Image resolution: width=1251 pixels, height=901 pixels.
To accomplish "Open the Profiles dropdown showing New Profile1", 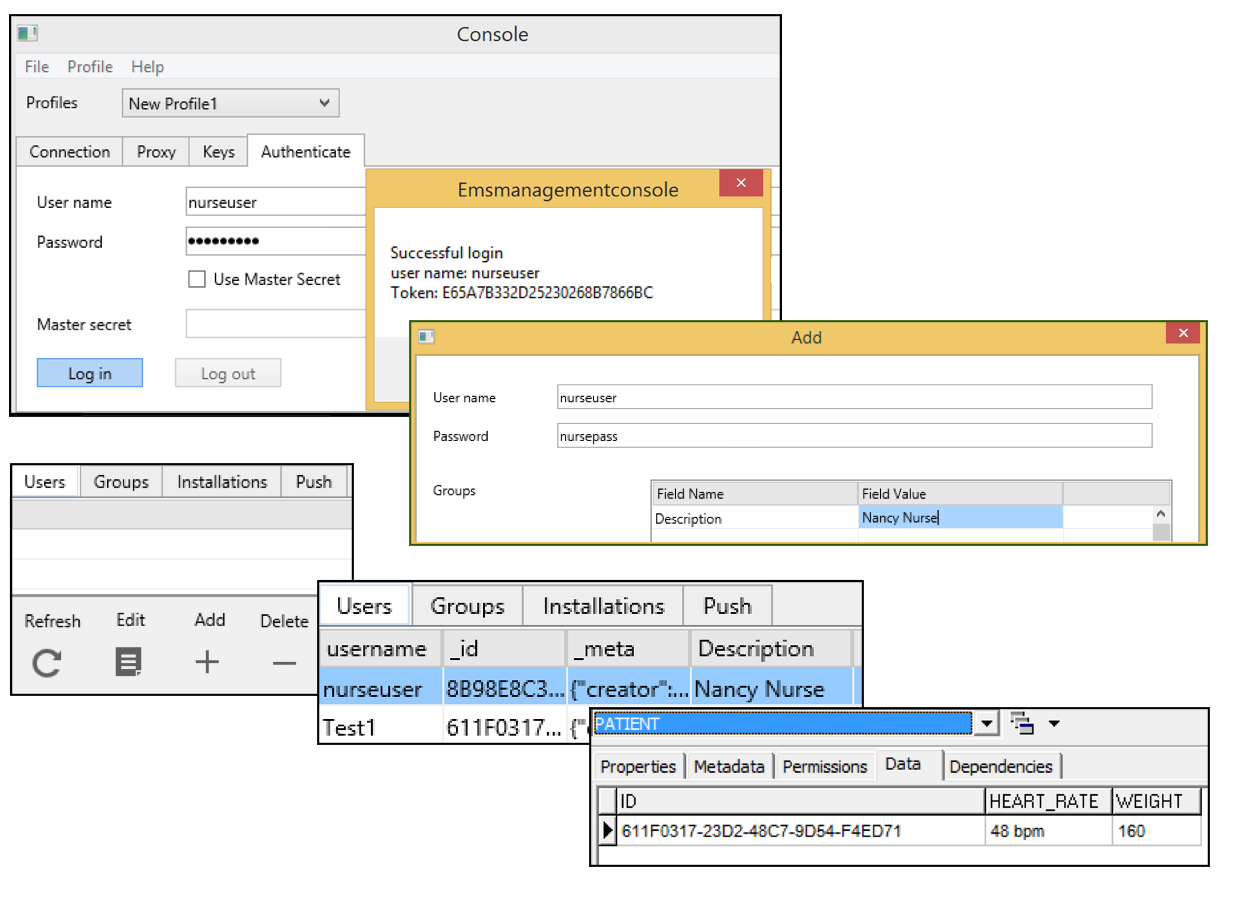I will (x=231, y=103).
